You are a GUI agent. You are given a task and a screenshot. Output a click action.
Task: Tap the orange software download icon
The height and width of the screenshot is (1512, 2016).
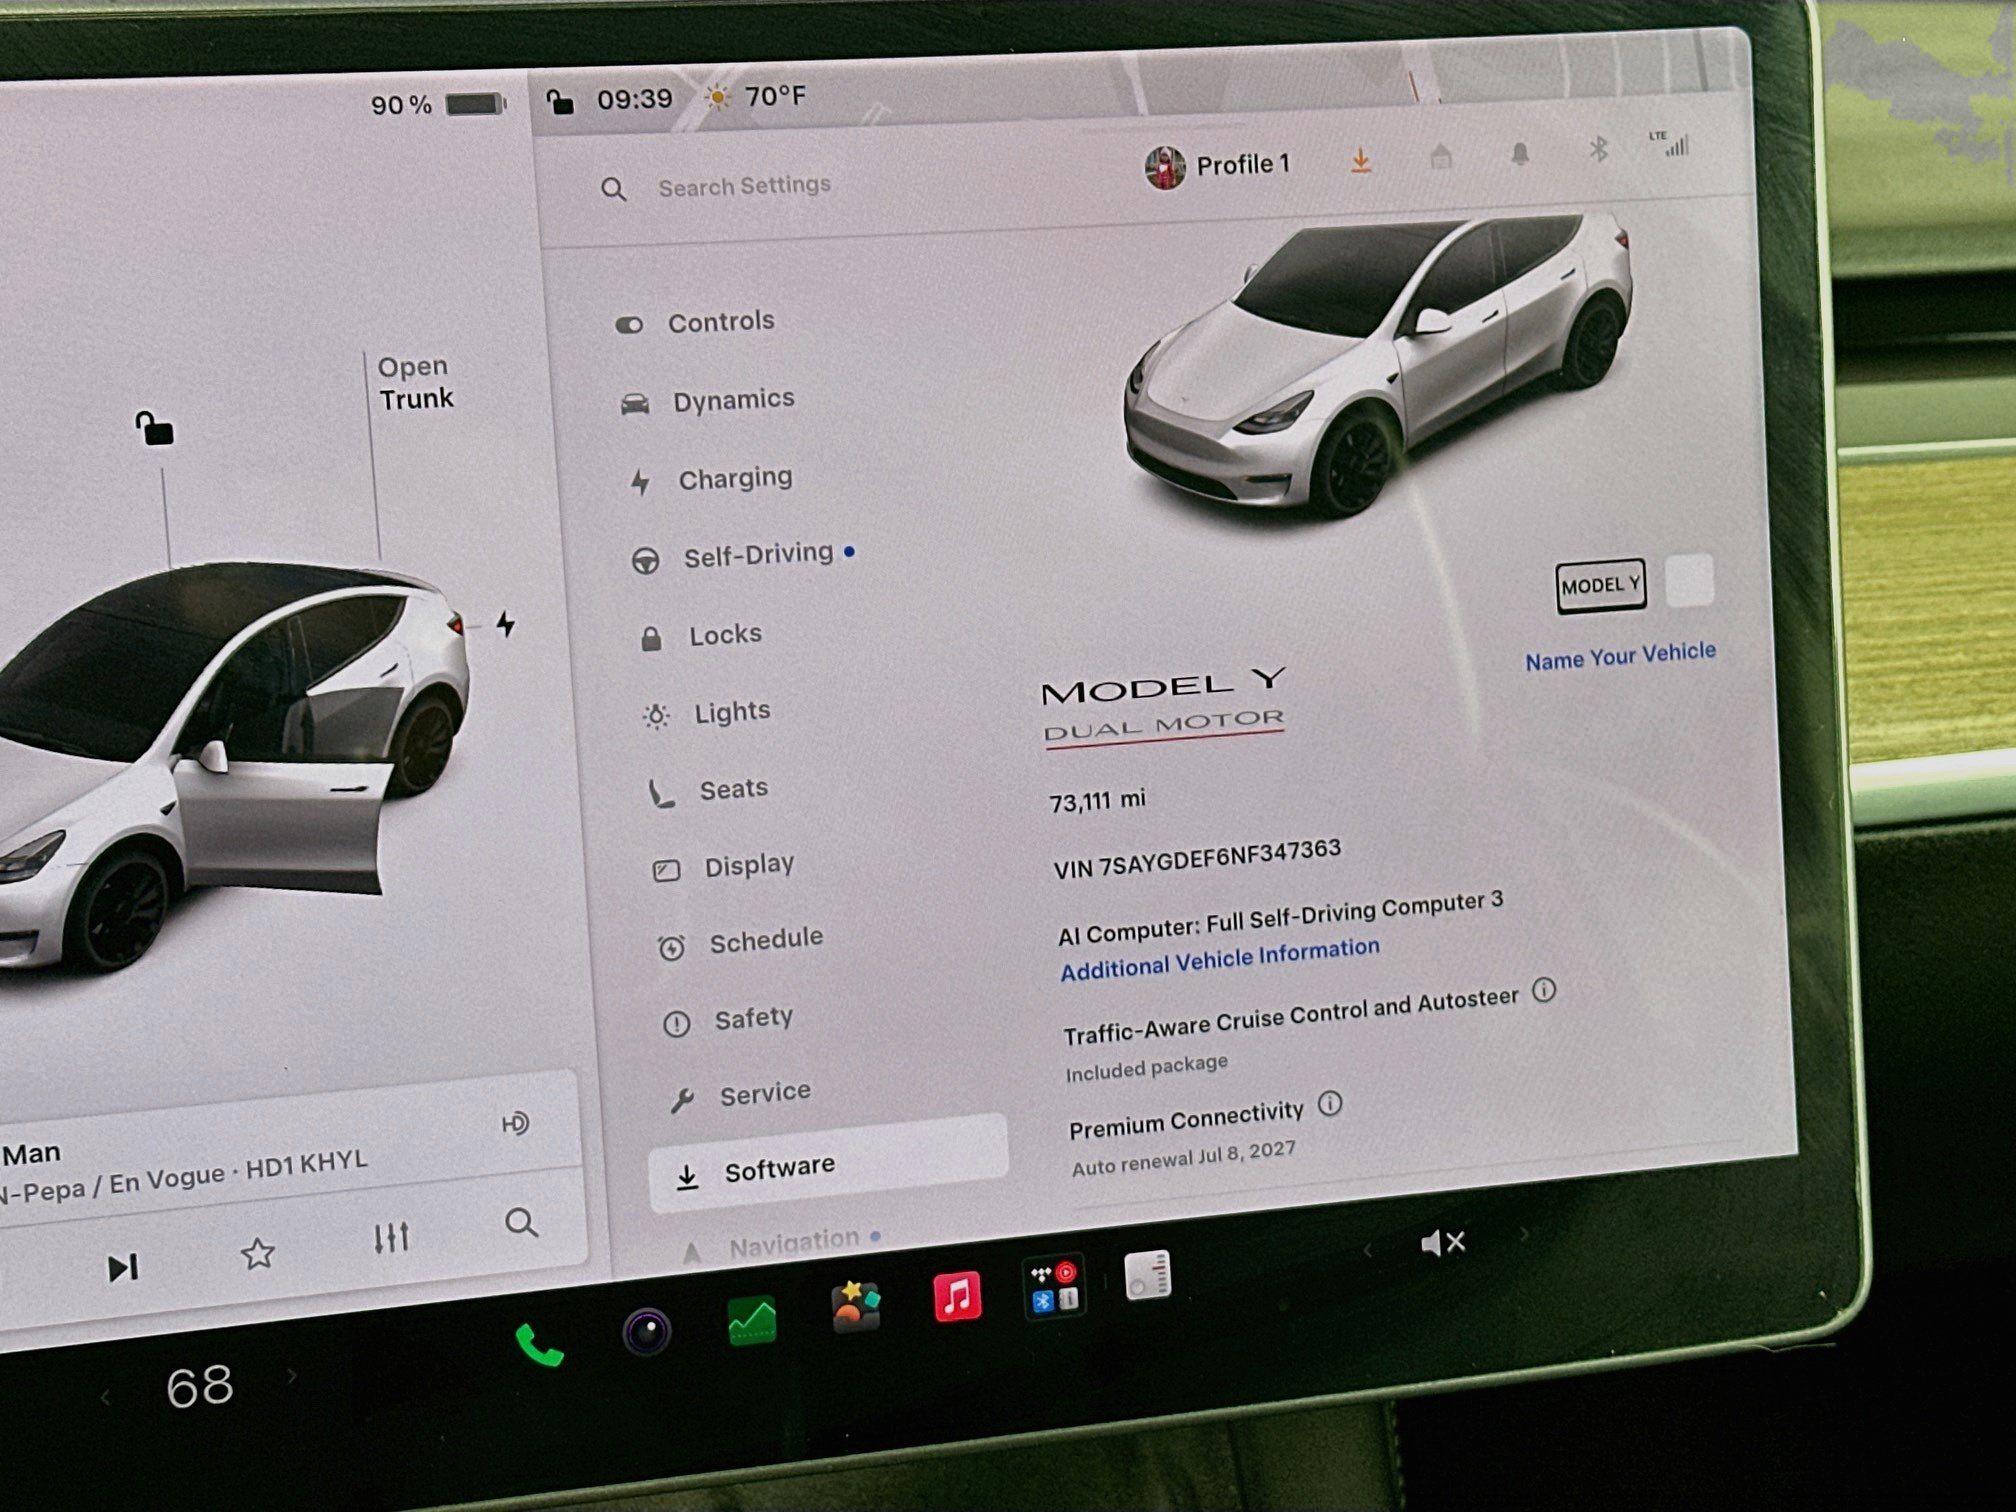coord(1361,160)
